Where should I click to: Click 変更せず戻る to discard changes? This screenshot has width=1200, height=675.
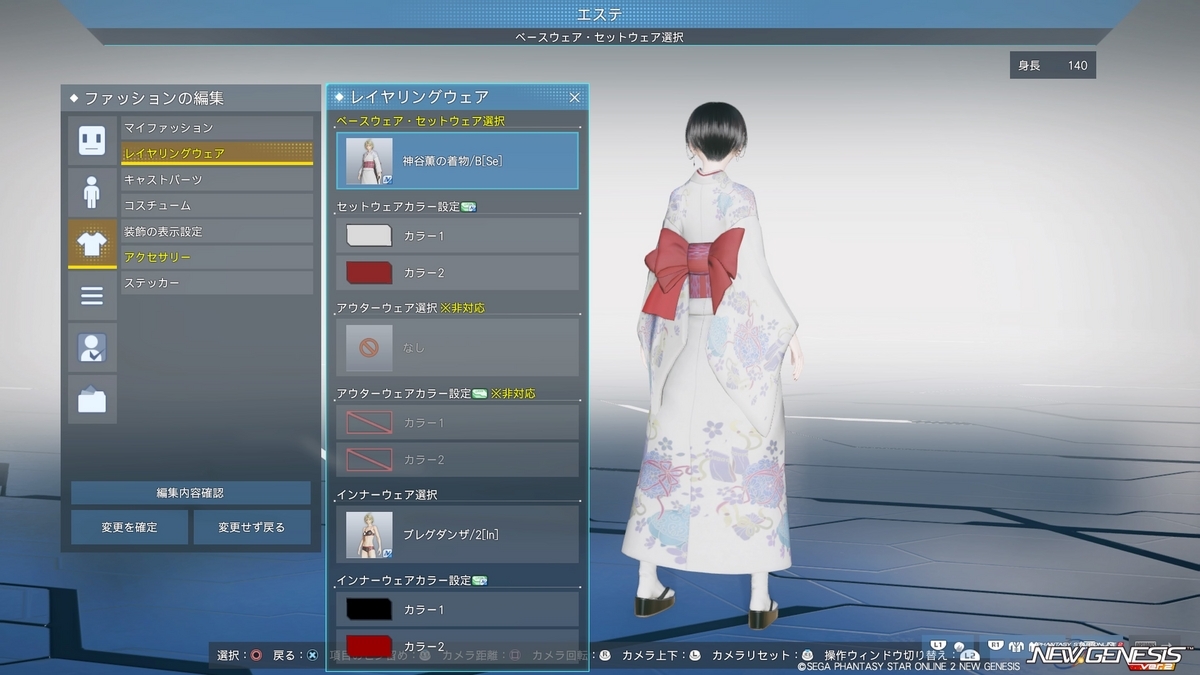pos(252,527)
